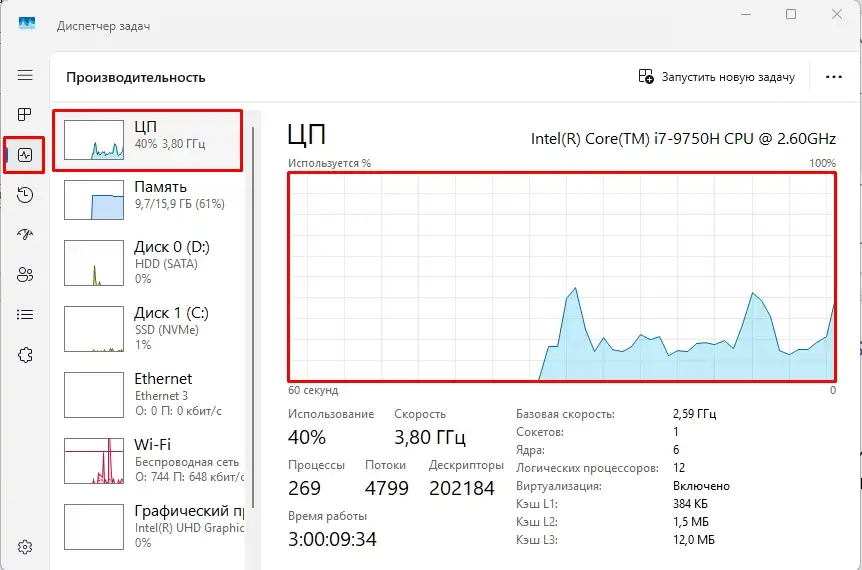This screenshot has height=570, width=862.
Task: Click the Диск 0 mini graph thumbnail
Action: click(x=94, y=263)
